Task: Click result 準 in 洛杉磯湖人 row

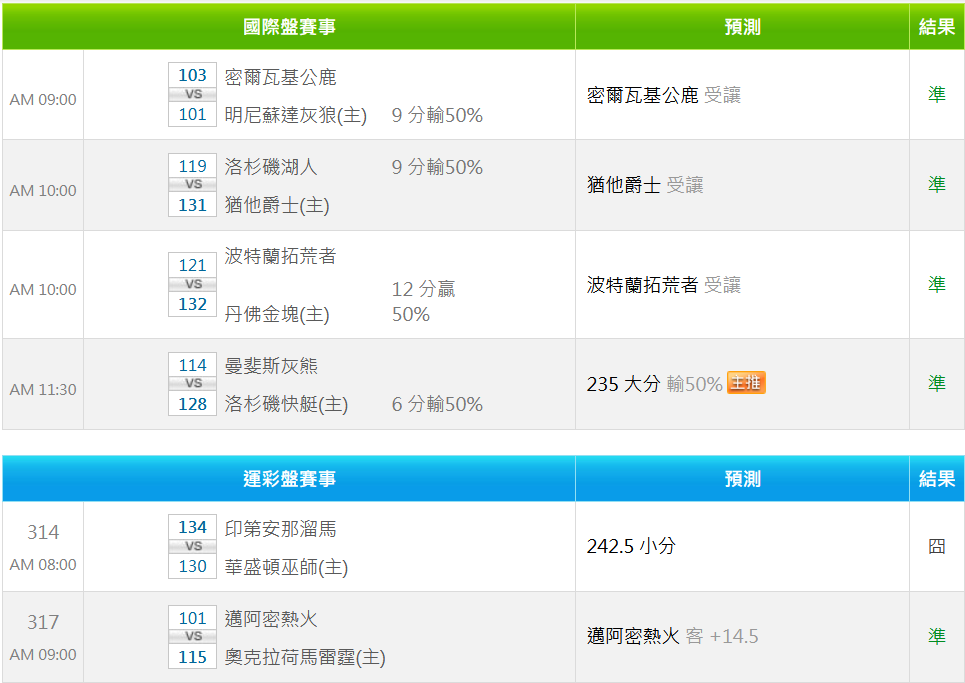Action: 937,184
